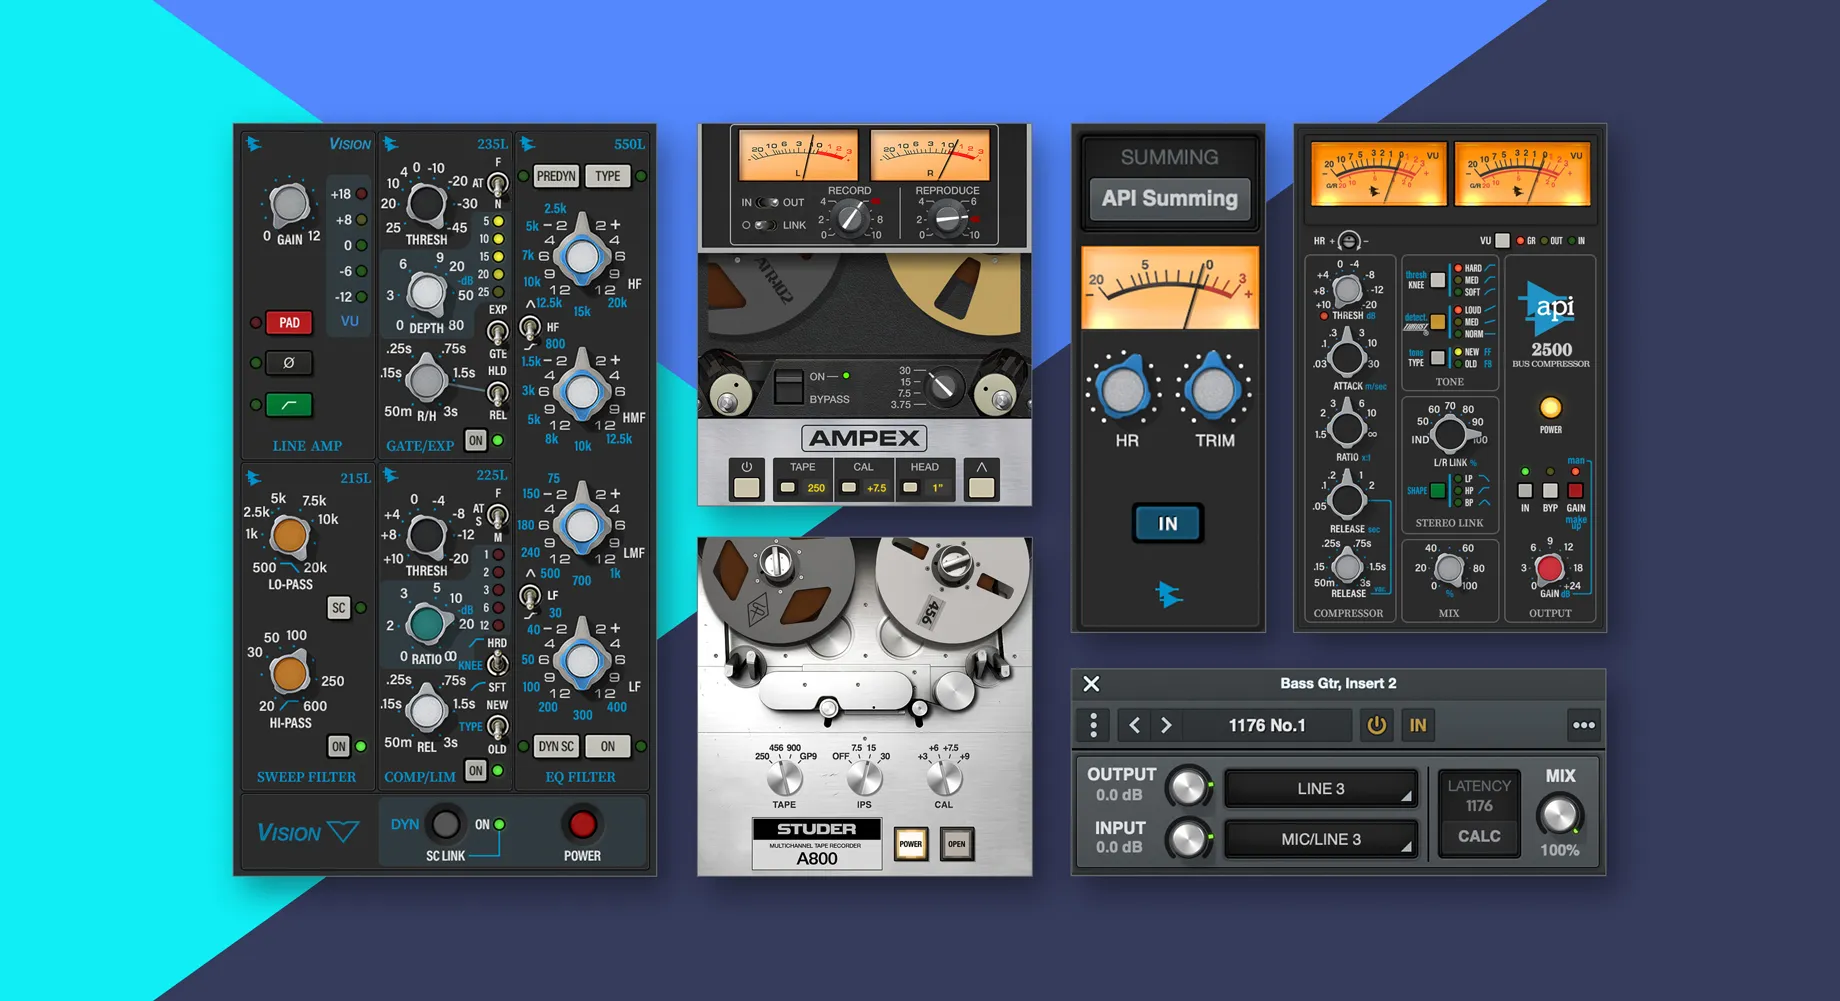Click the VU label on Line Amp meter
Screen dimensions: 1840x1001
tap(349, 321)
